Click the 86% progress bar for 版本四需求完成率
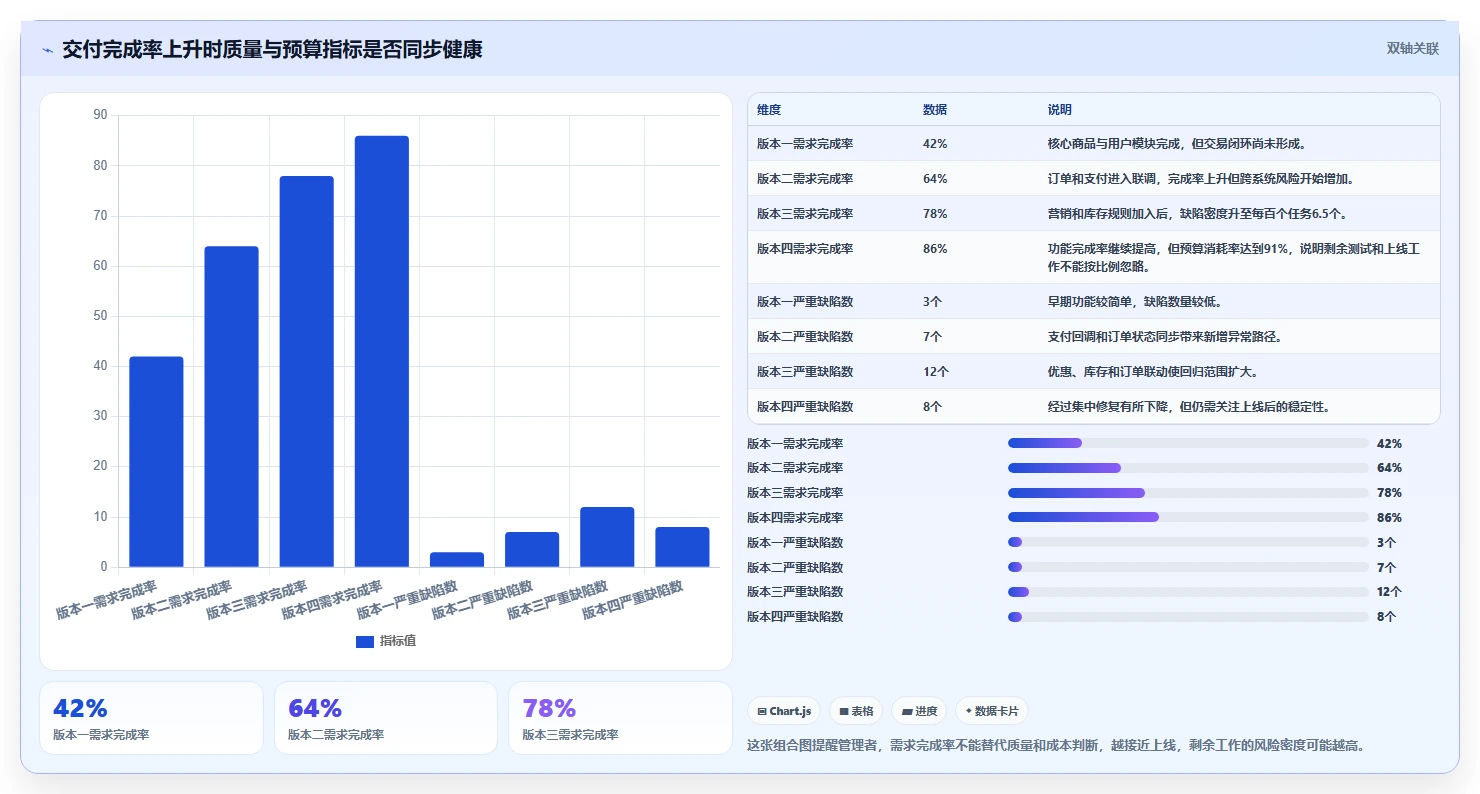Image resolution: width=1480 pixels, height=794 pixels. (x=1188, y=517)
